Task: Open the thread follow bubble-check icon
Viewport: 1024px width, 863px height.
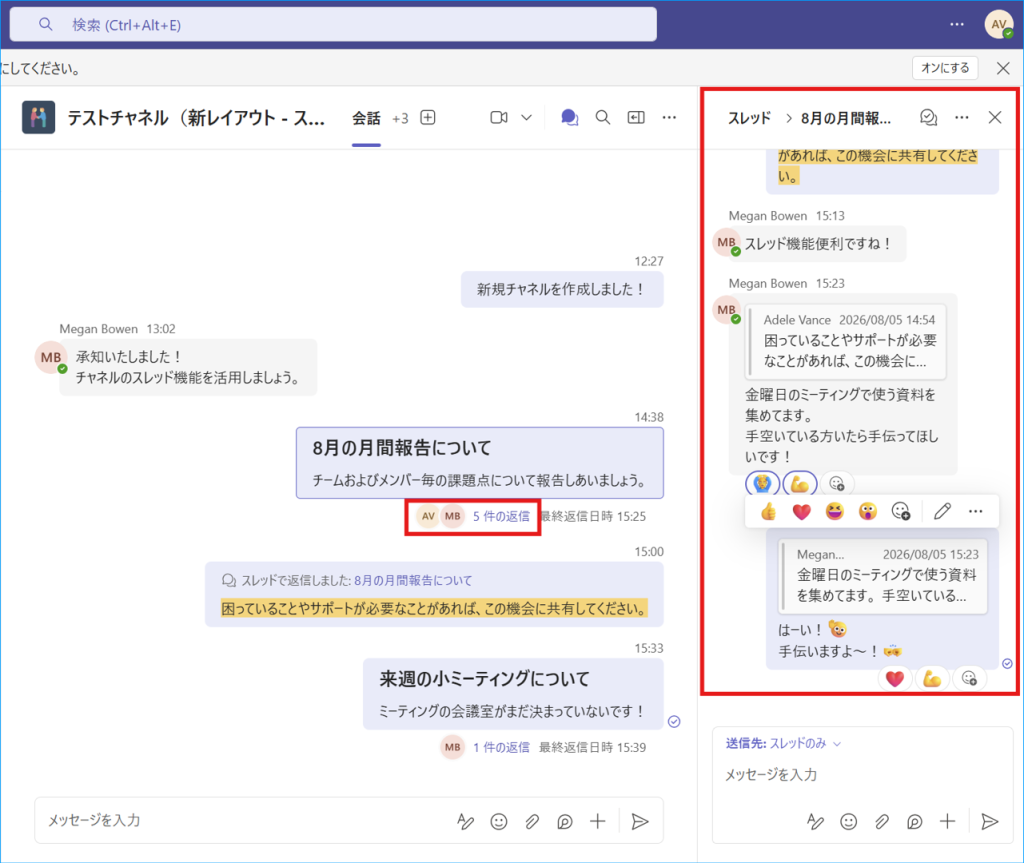Action: (x=929, y=118)
